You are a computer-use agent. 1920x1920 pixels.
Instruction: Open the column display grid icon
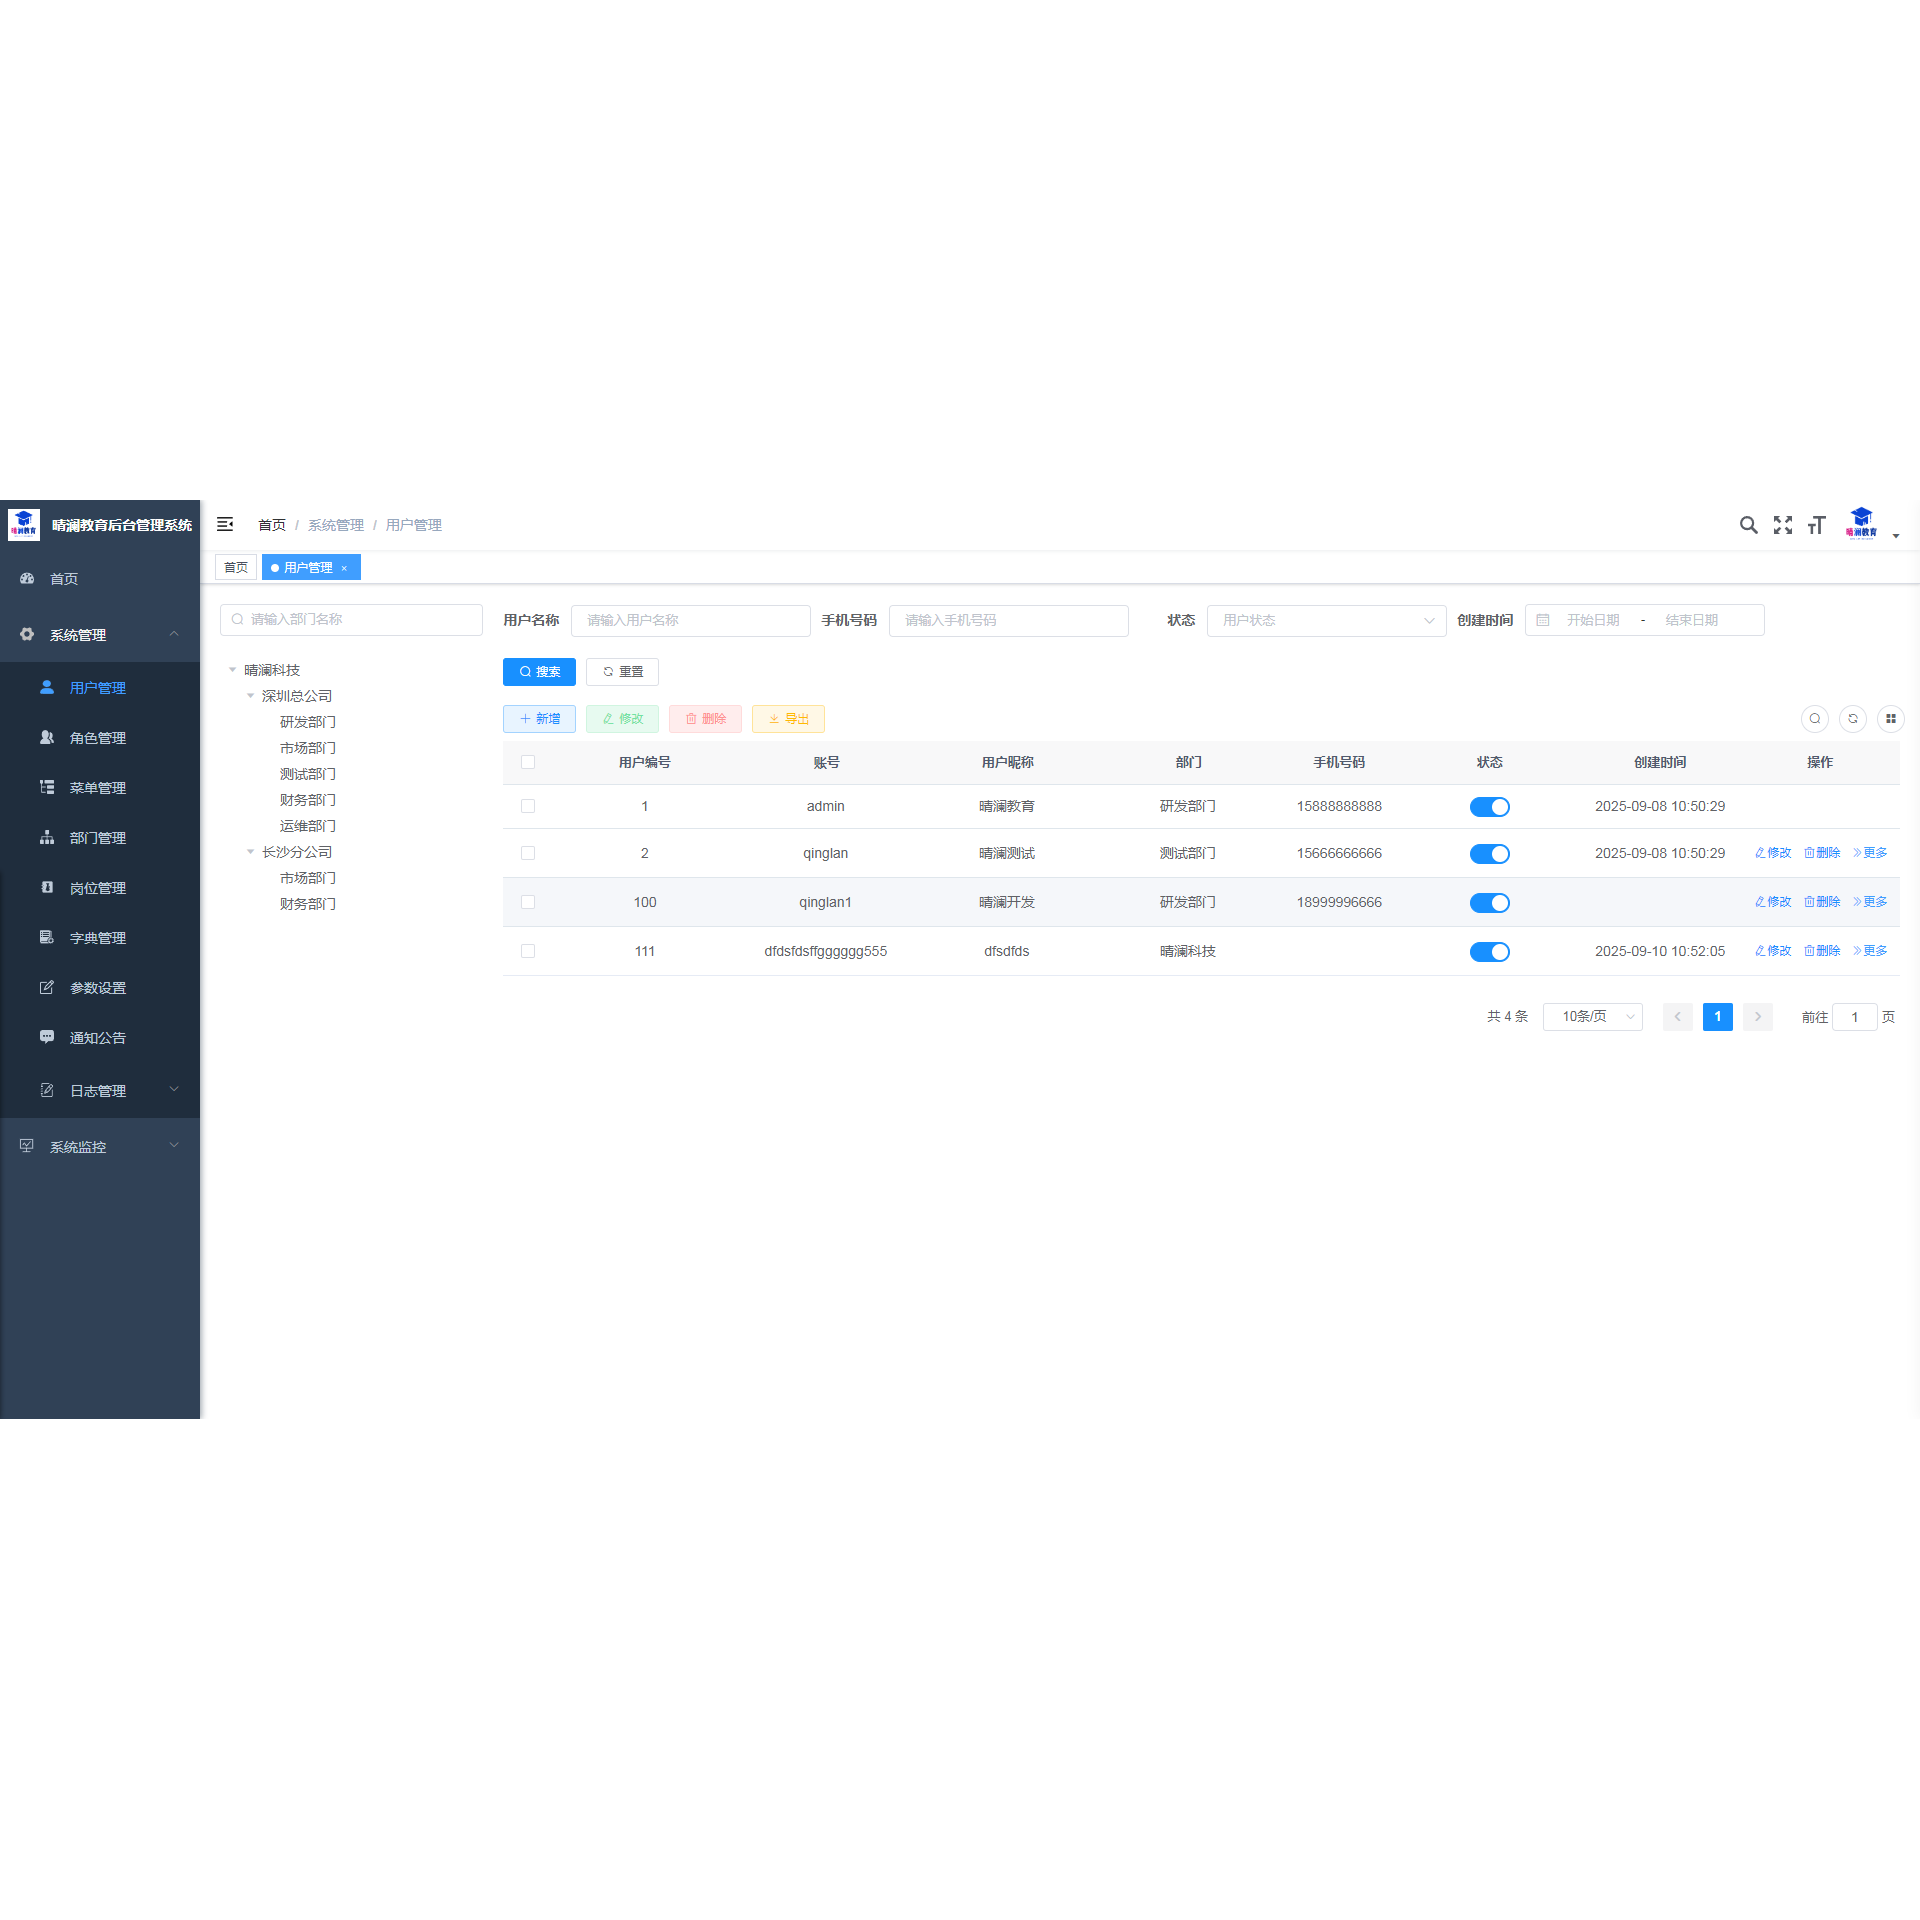pyautogui.click(x=1890, y=719)
